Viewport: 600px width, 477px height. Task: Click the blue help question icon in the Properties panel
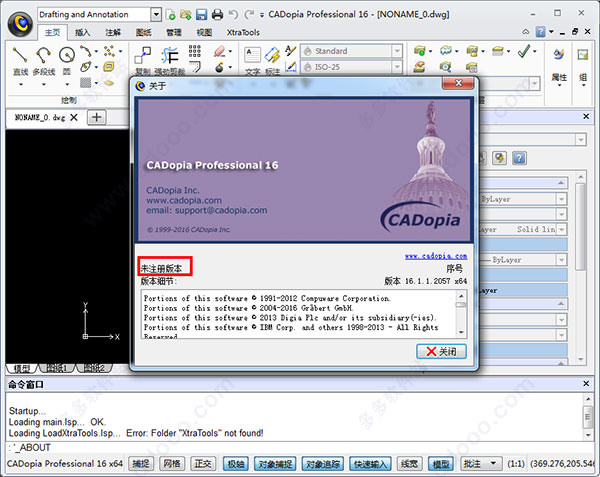(519, 158)
